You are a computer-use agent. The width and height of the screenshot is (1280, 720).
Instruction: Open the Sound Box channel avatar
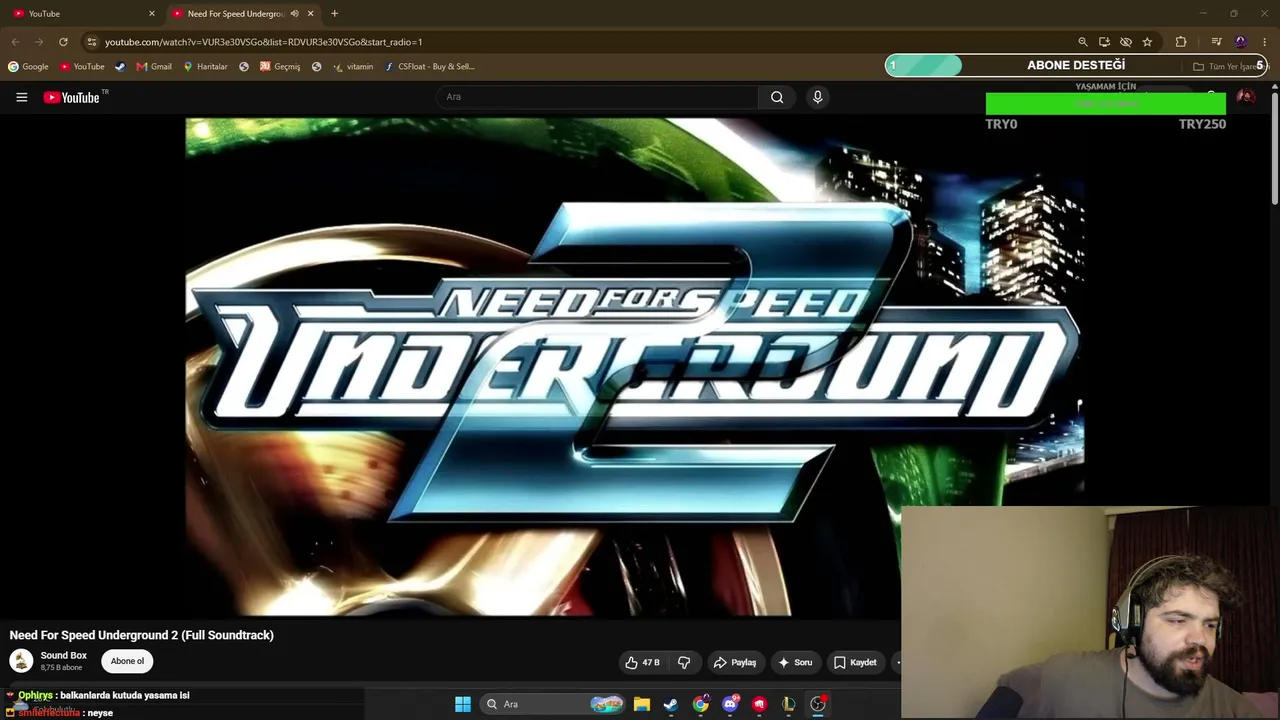(21, 661)
